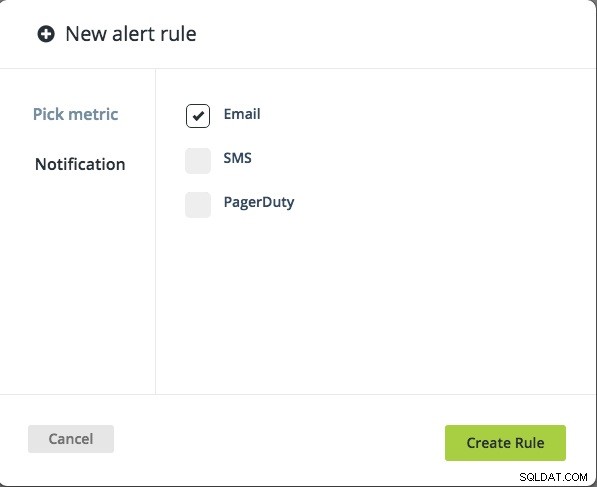This screenshot has height=487, width=597.
Task: Dismiss the dialog via Cancel
Action: pos(71,439)
